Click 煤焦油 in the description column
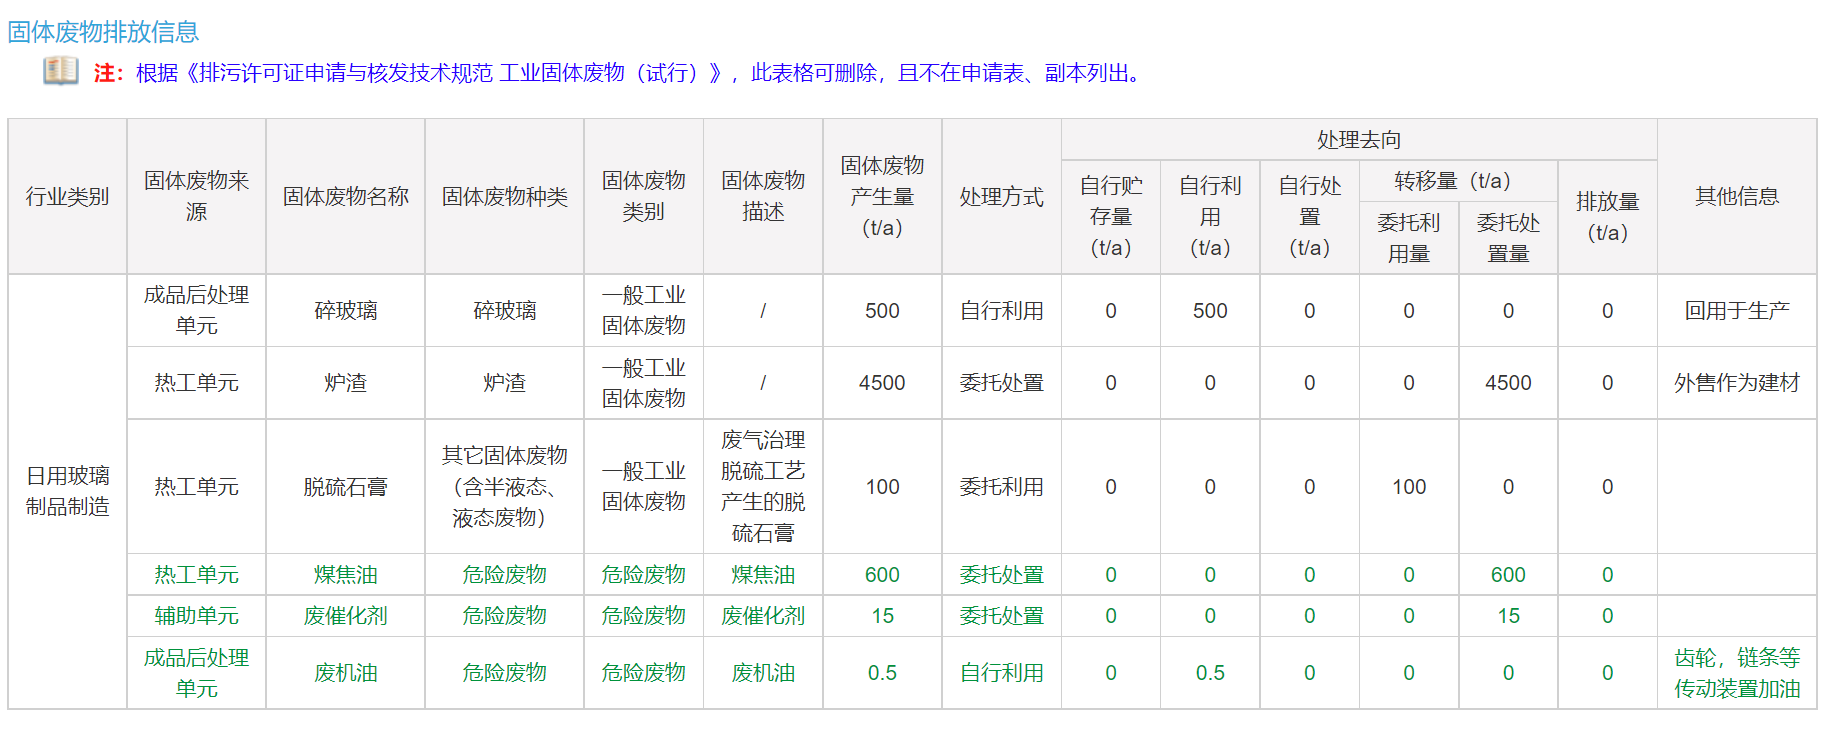This screenshot has height=753, width=1837. coord(763,575)
